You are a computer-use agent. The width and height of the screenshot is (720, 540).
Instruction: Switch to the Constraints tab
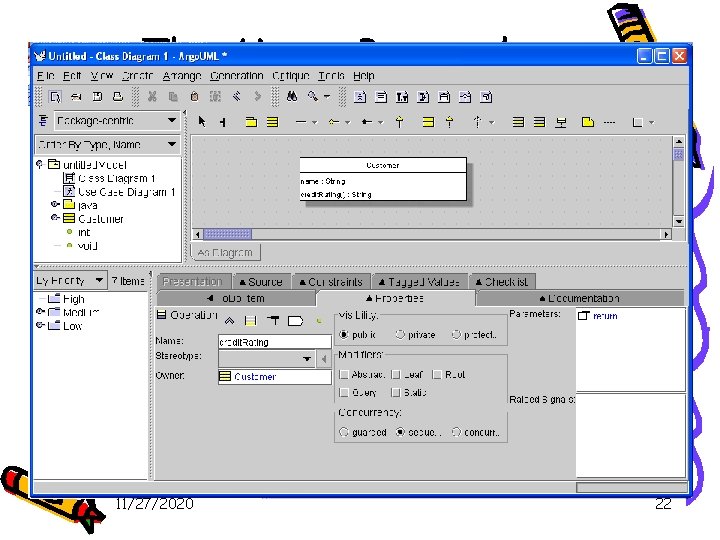pyautogui.click(x=331, y=281)
